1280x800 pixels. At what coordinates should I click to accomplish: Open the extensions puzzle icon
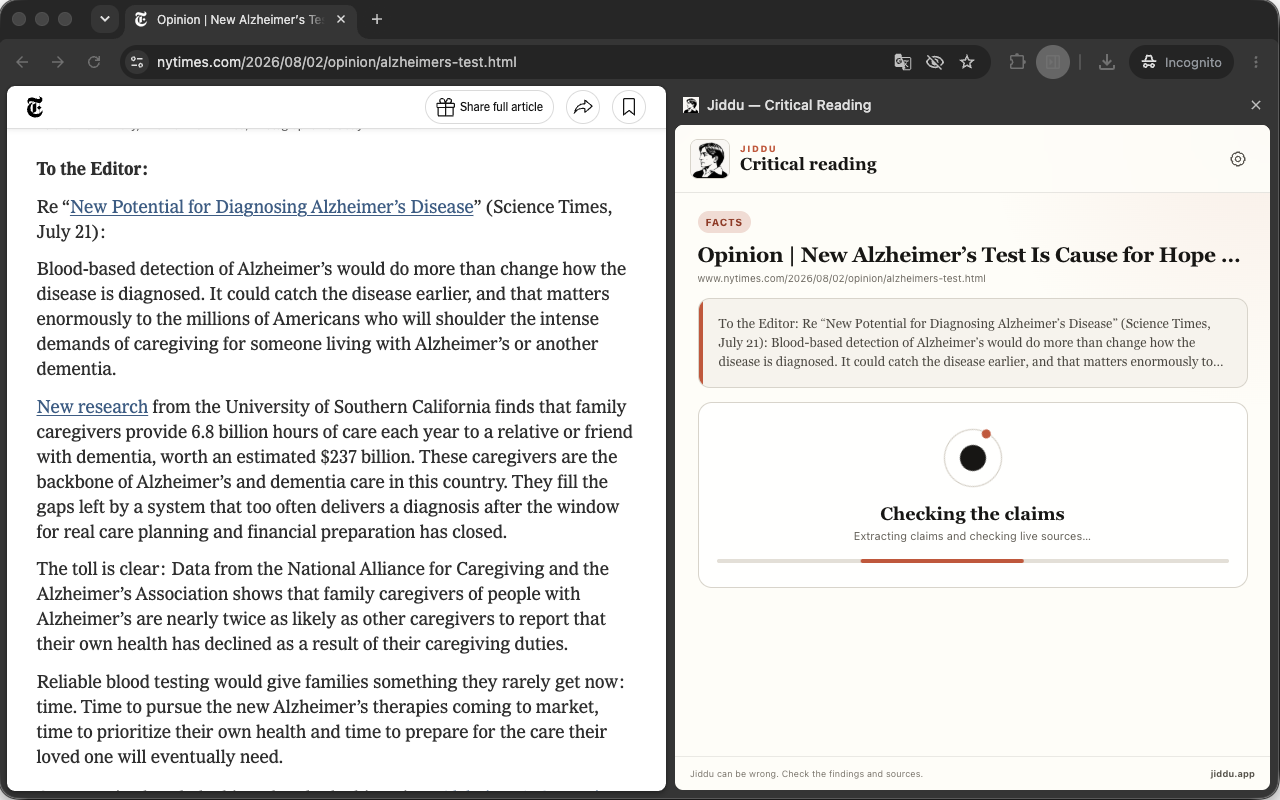coord(1017,62)
